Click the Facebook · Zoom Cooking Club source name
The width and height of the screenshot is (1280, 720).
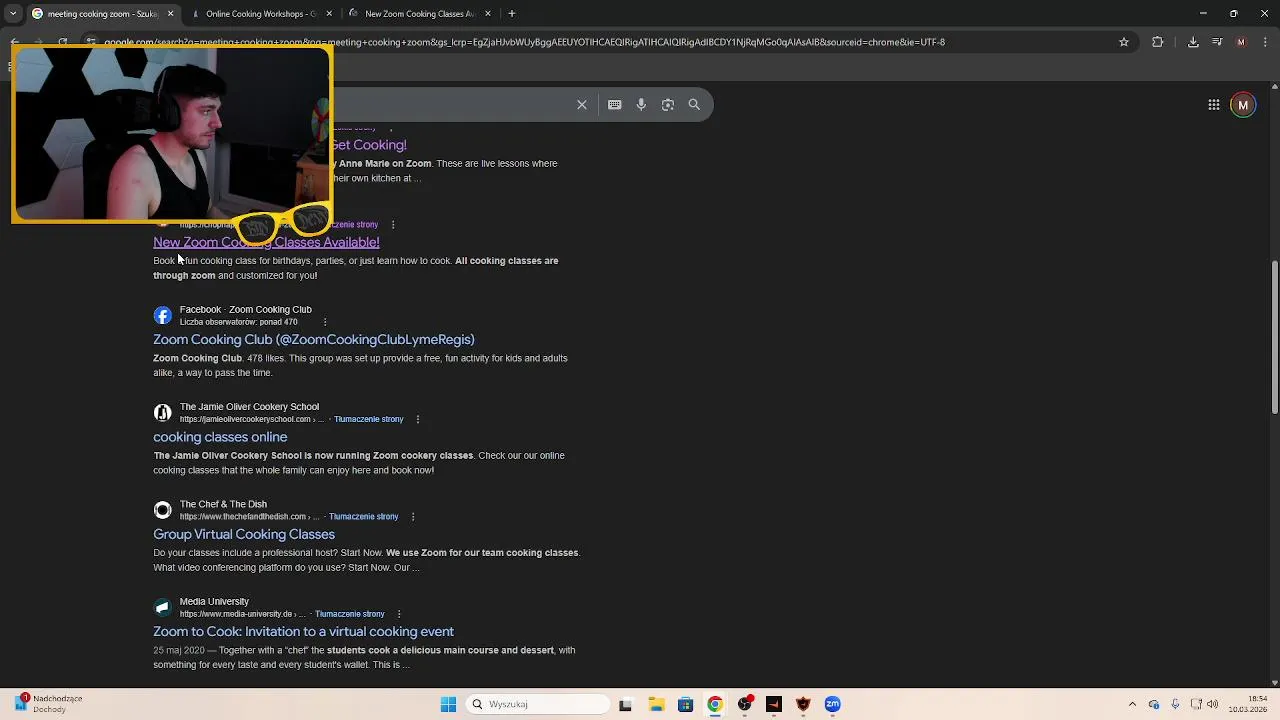(x=245, y=310)
